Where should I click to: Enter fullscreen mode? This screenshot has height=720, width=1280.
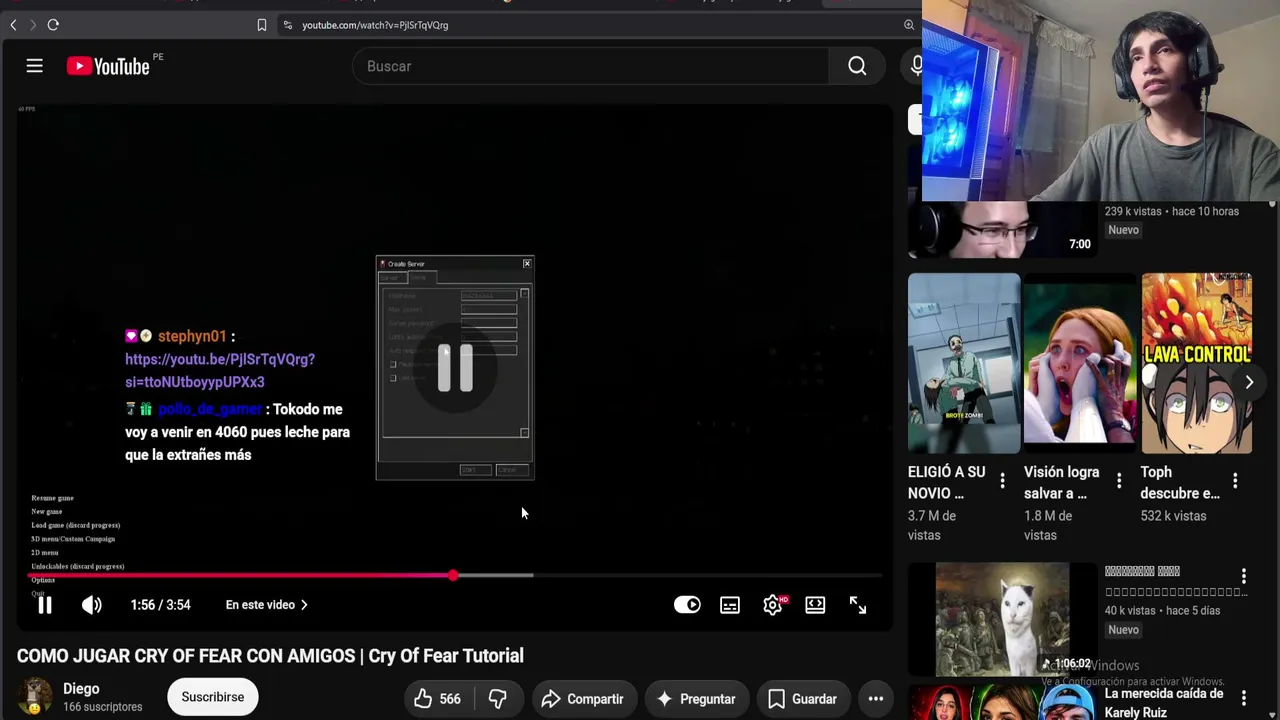tap(858, 605)
